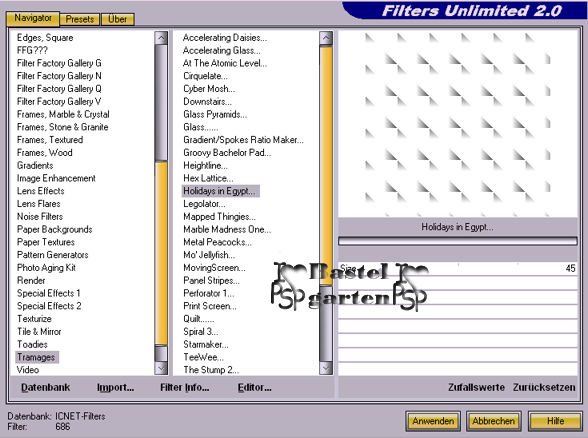This screenshot has width=588, height=438.
Task: Click Import... at the bottom bar
Action: (116, 387)
